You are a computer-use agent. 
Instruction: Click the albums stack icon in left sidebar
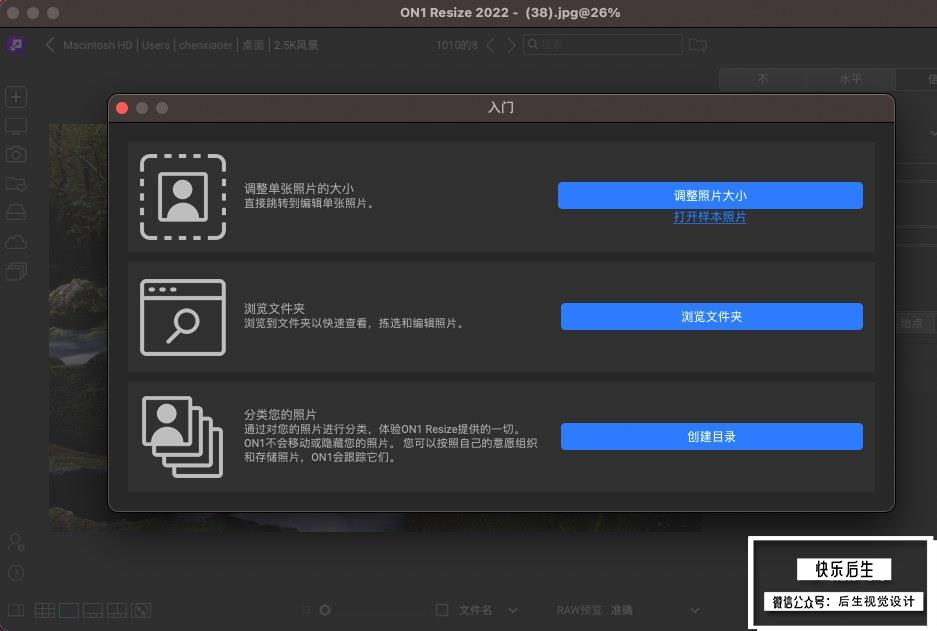coord(16,271)
